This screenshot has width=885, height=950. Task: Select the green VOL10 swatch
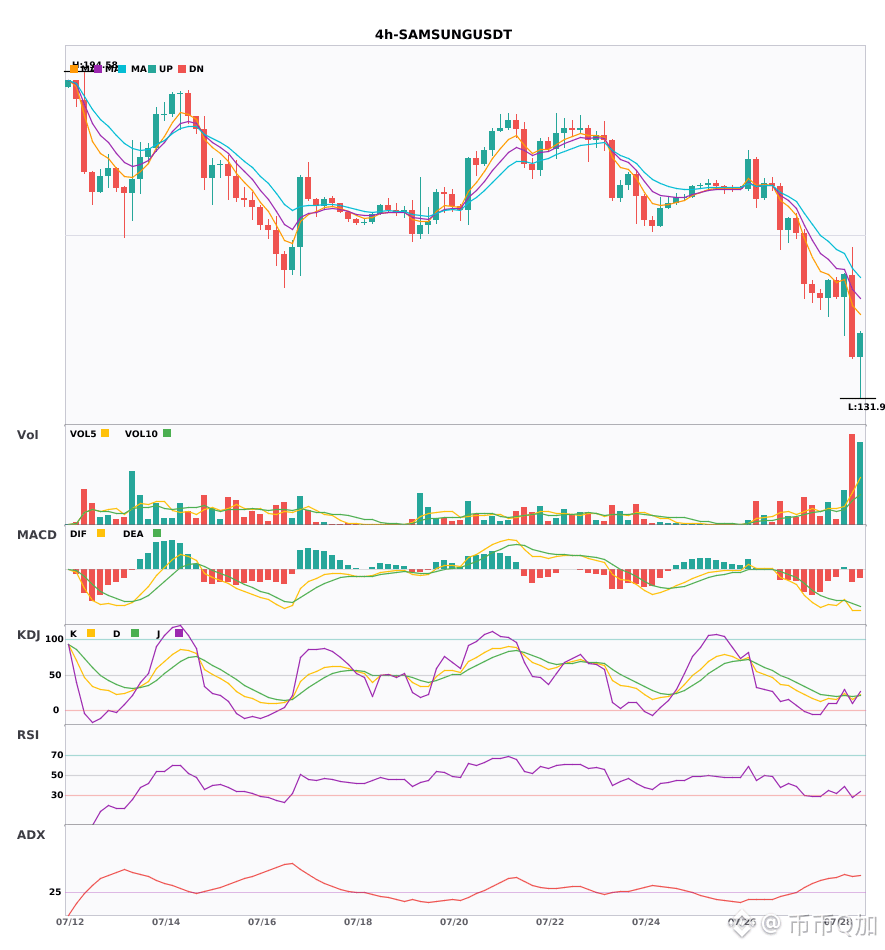pos(167,433)
